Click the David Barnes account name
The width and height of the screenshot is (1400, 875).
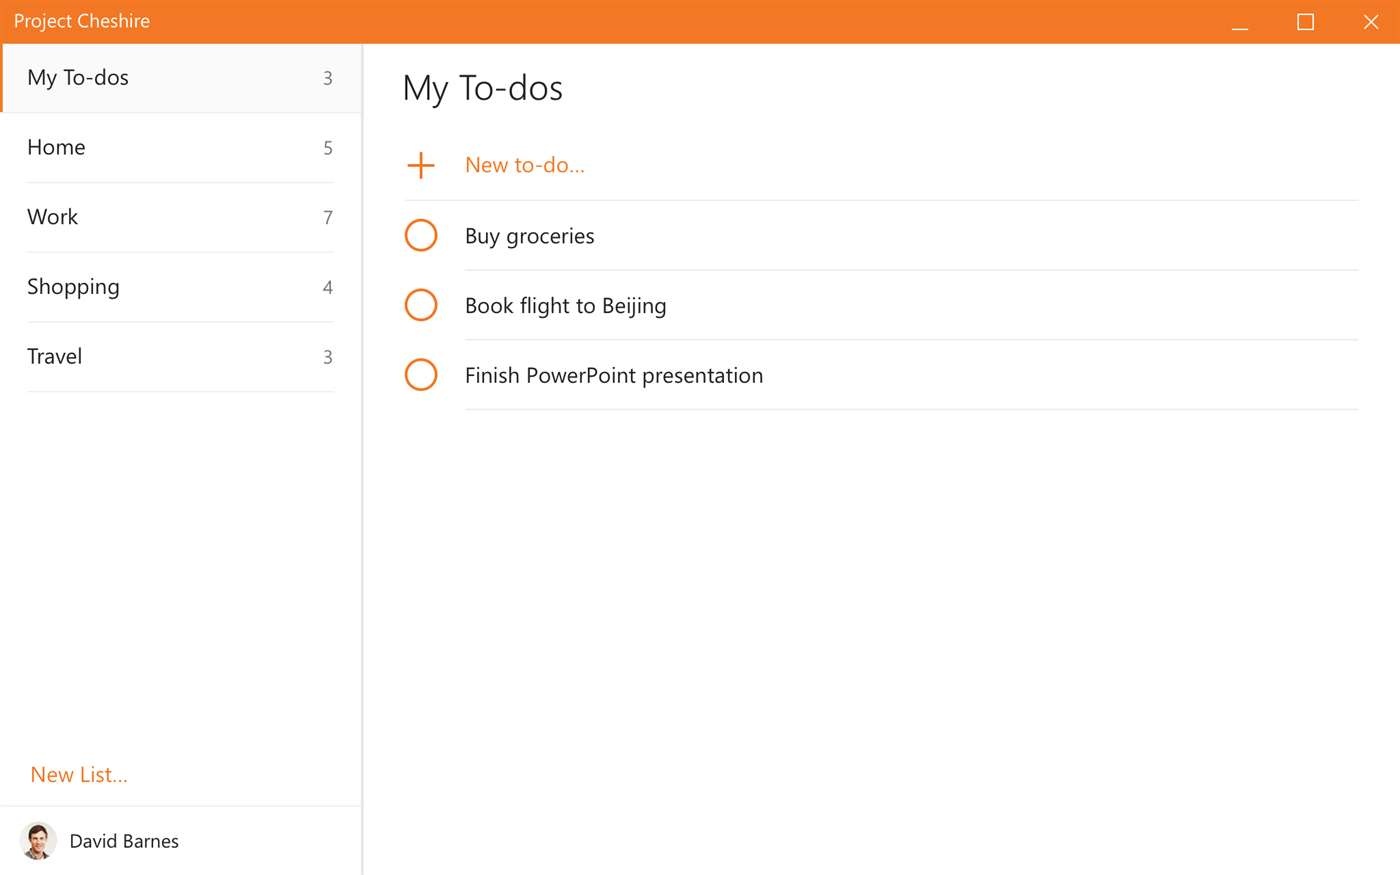point(124,841)
